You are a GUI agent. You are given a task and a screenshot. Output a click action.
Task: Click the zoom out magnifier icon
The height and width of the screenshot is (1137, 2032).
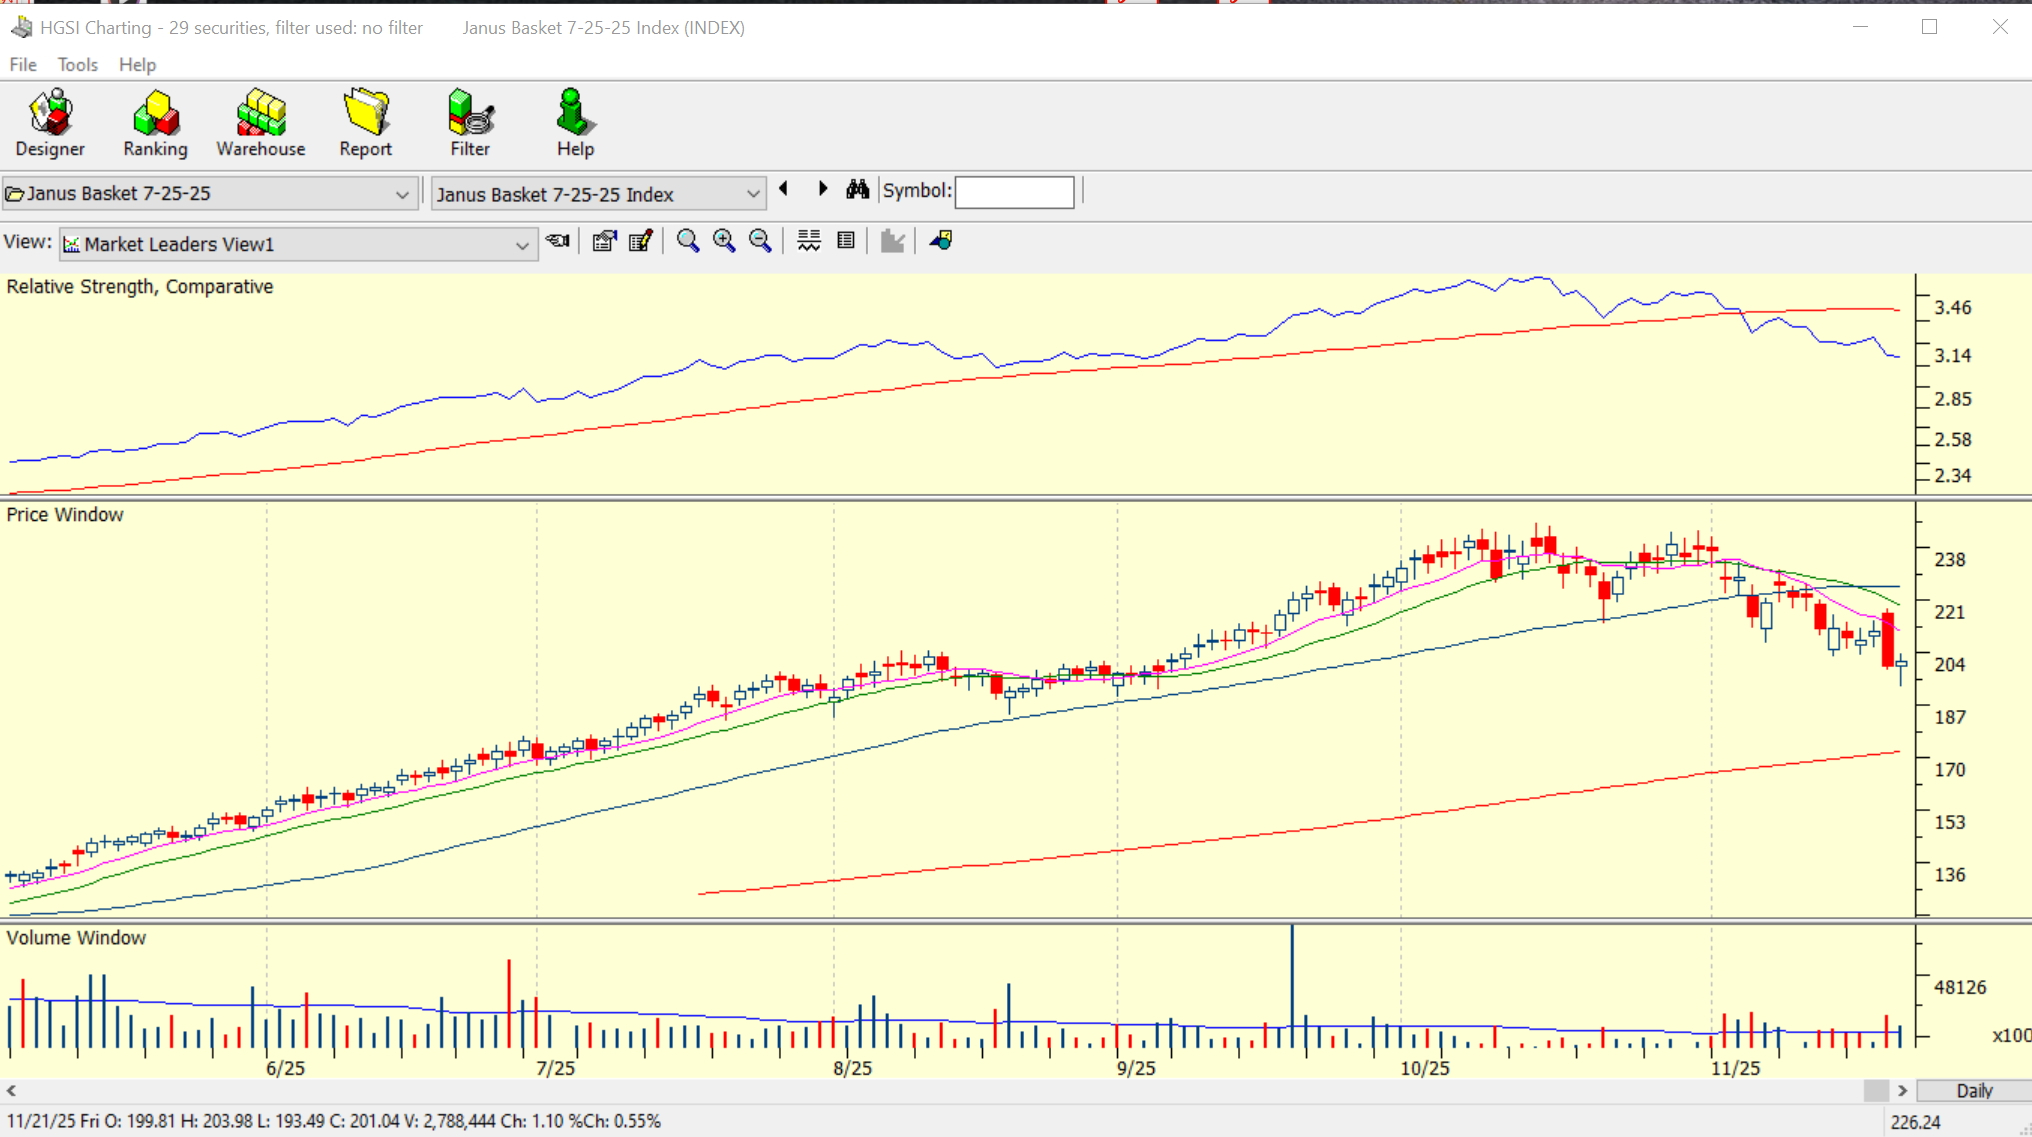coord(760,241)
